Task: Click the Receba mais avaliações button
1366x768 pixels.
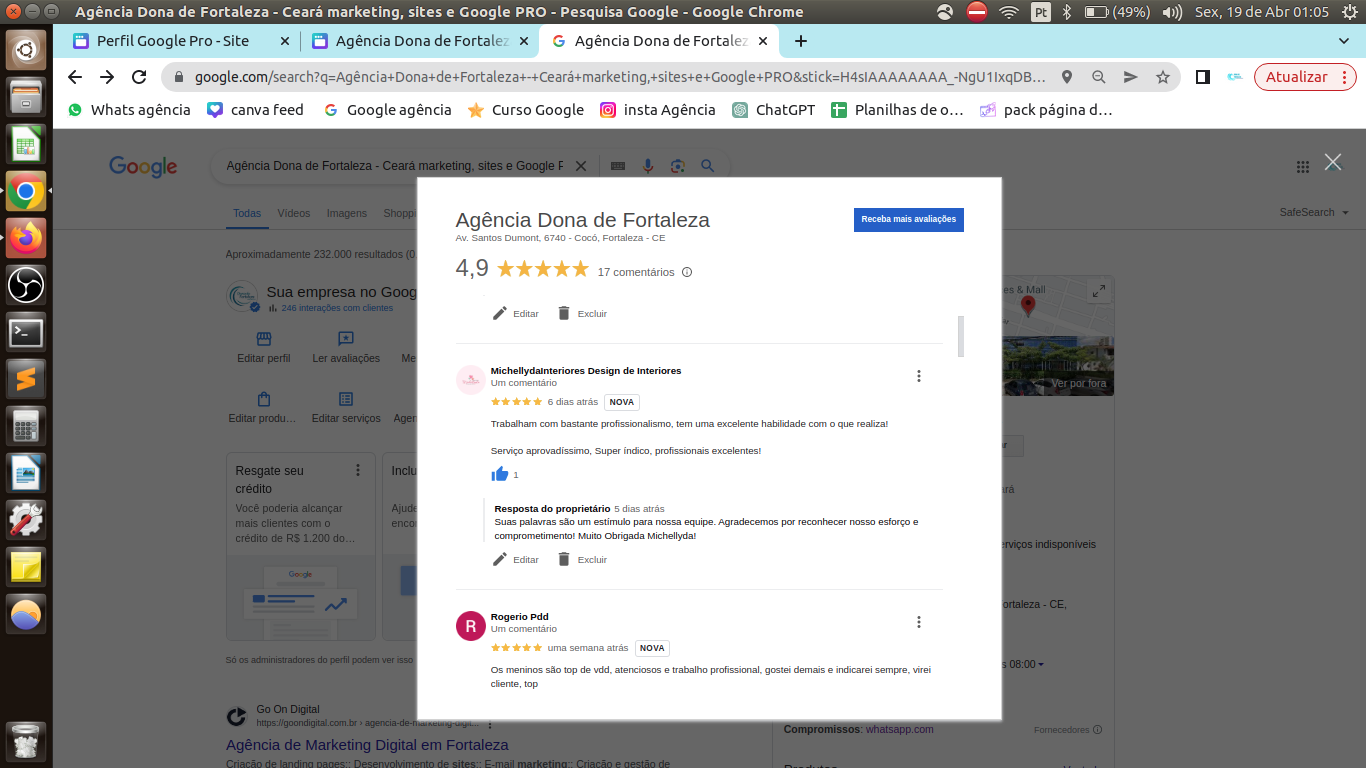Action: click(x=908, y=219)
